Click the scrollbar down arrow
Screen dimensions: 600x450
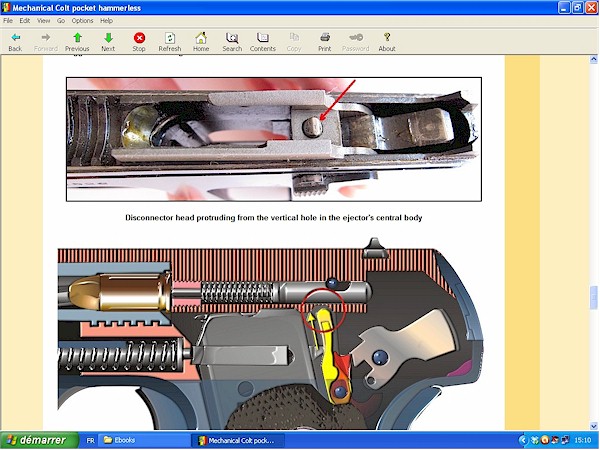point(593,426)
